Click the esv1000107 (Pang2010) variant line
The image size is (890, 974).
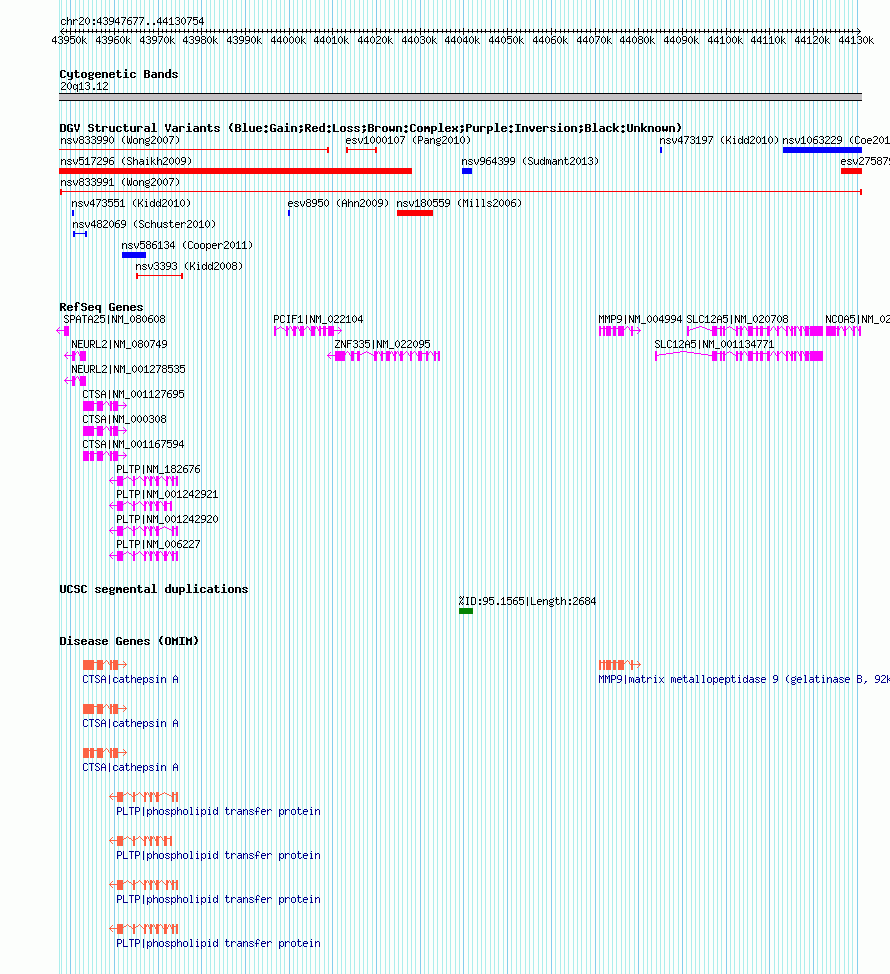point(361,150)
